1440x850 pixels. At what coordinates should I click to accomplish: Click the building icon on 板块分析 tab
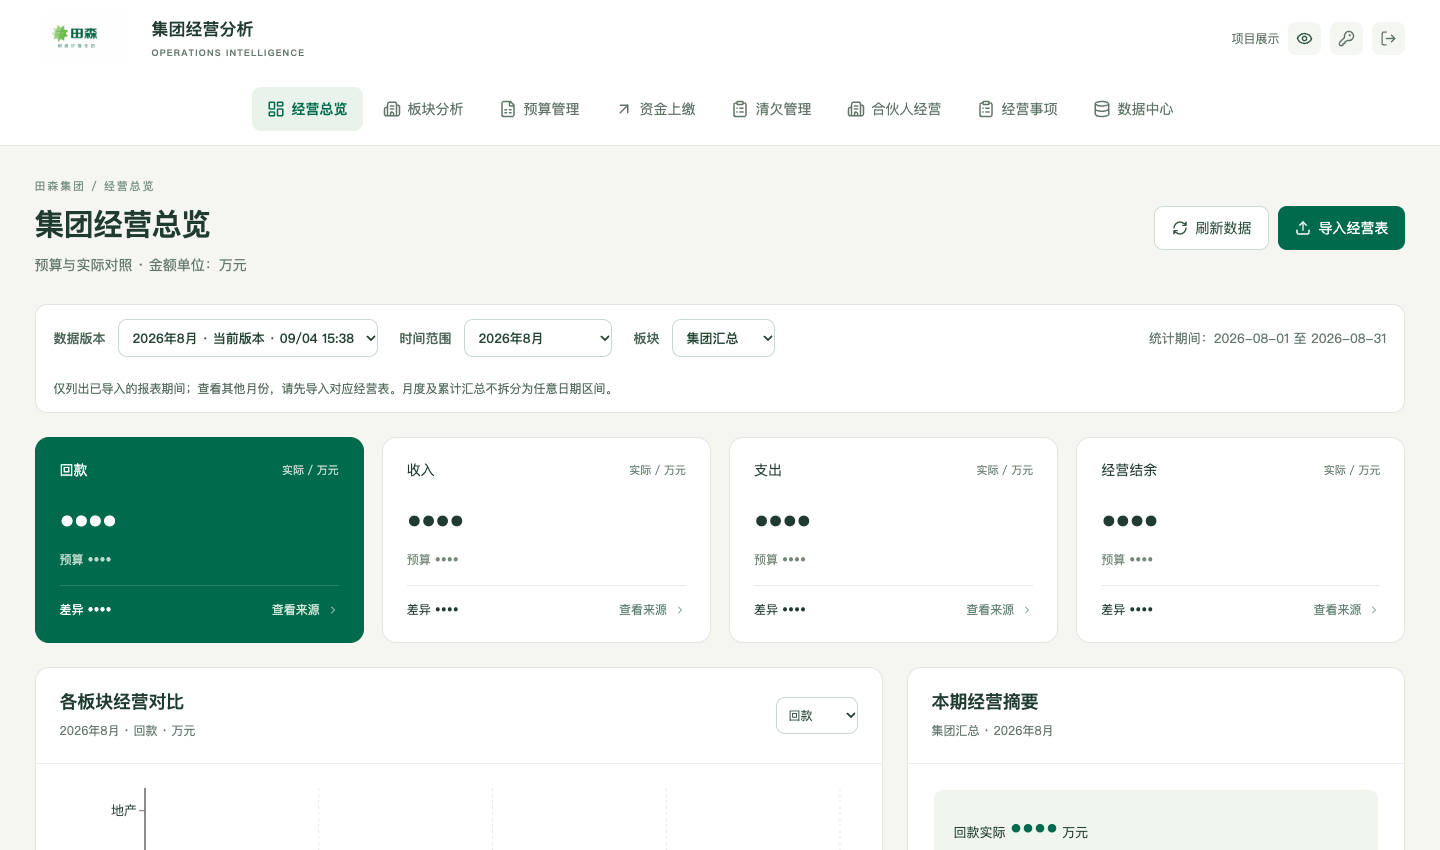tap(392, 109)
